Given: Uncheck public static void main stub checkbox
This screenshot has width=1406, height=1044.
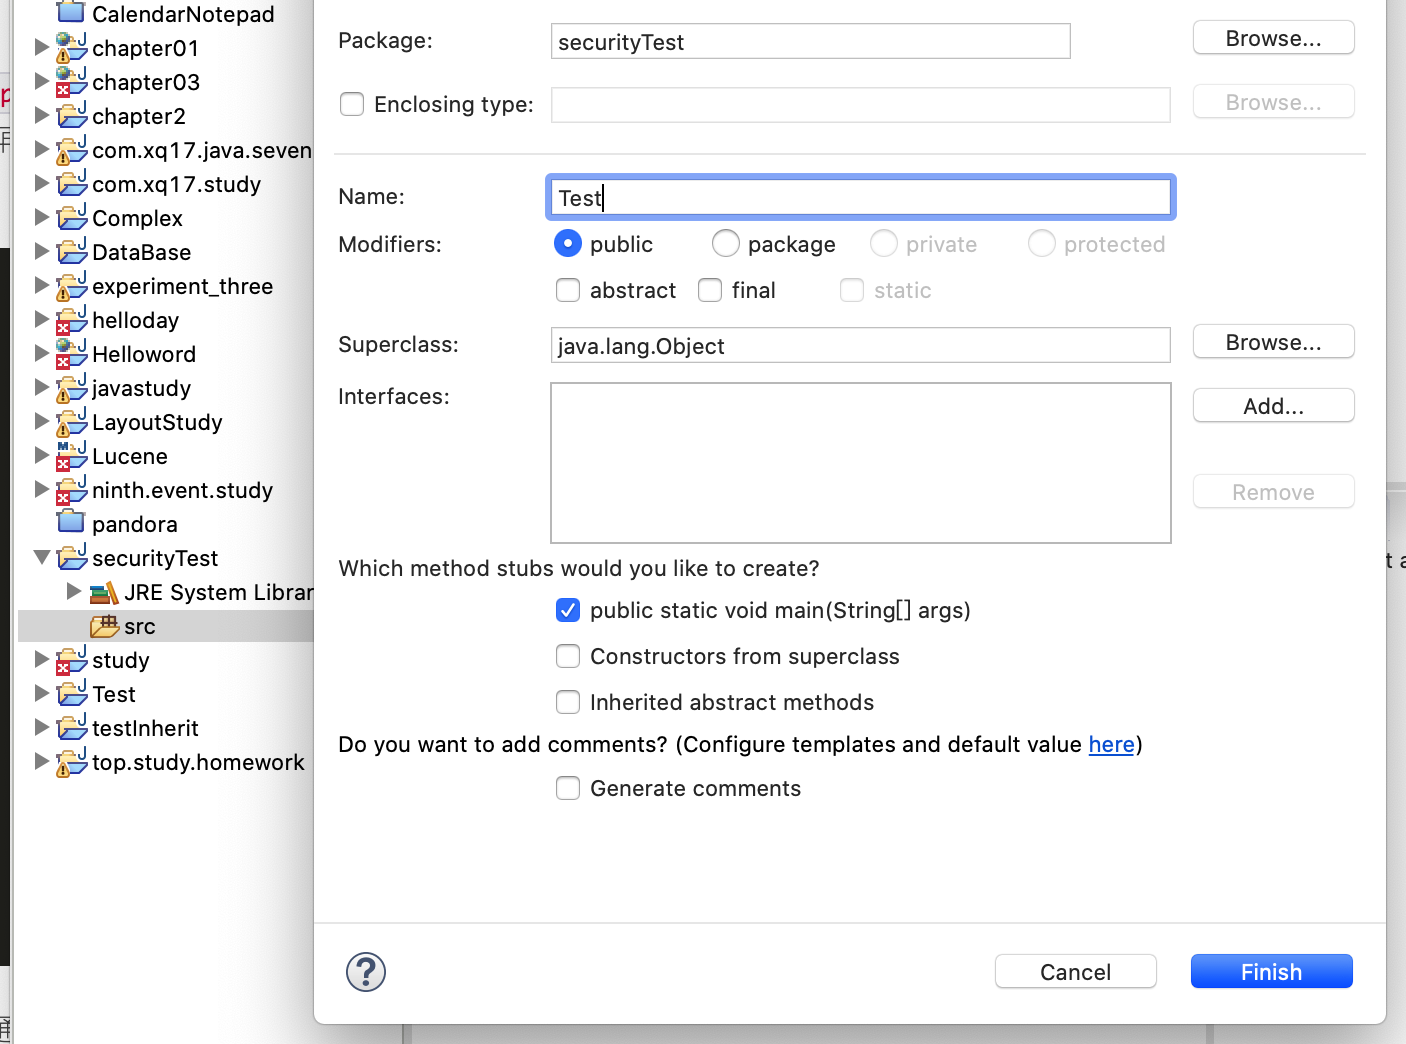Looking at the screenshot, I should [x=568, y=610].
